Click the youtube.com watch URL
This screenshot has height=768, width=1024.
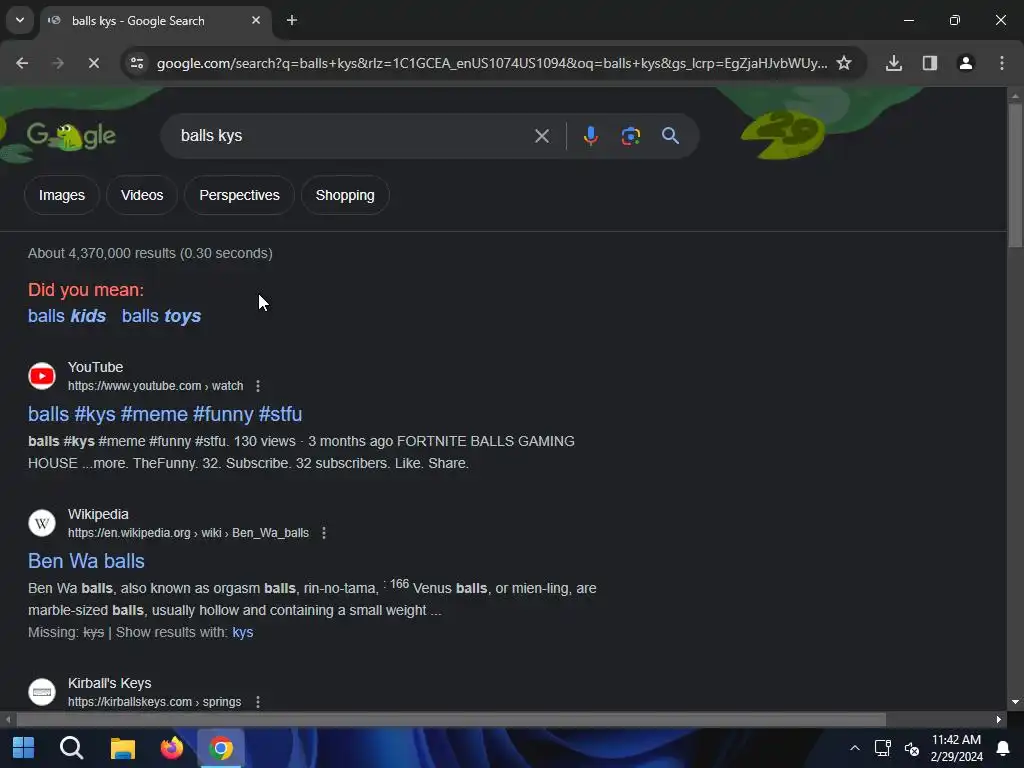tap(155, 386)
